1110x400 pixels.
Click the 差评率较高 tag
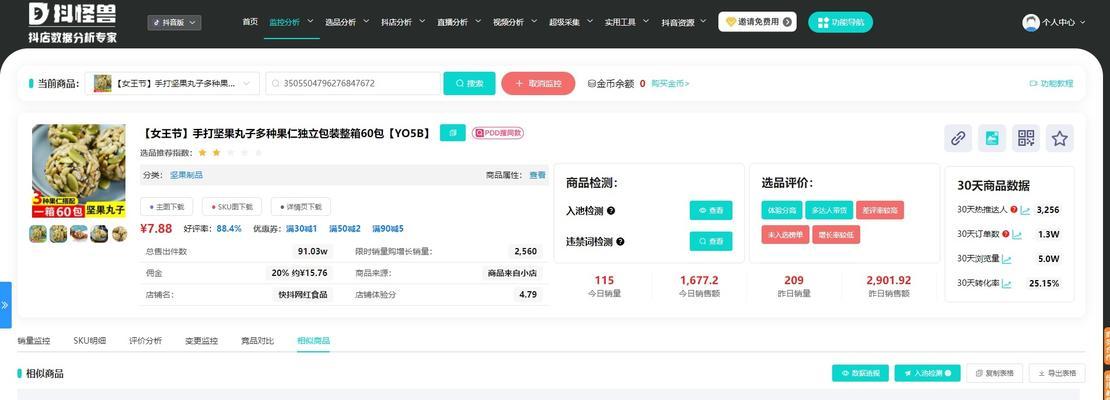879,210
